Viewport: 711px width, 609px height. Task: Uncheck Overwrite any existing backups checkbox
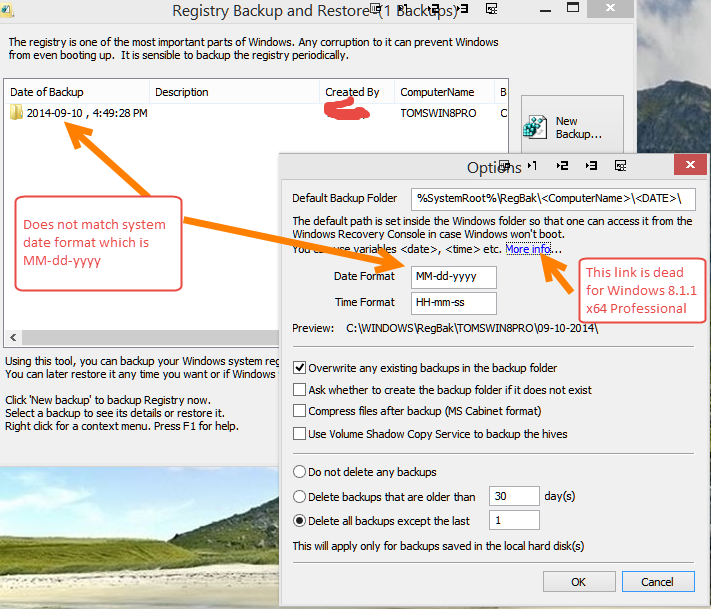(x=300, y=368)
